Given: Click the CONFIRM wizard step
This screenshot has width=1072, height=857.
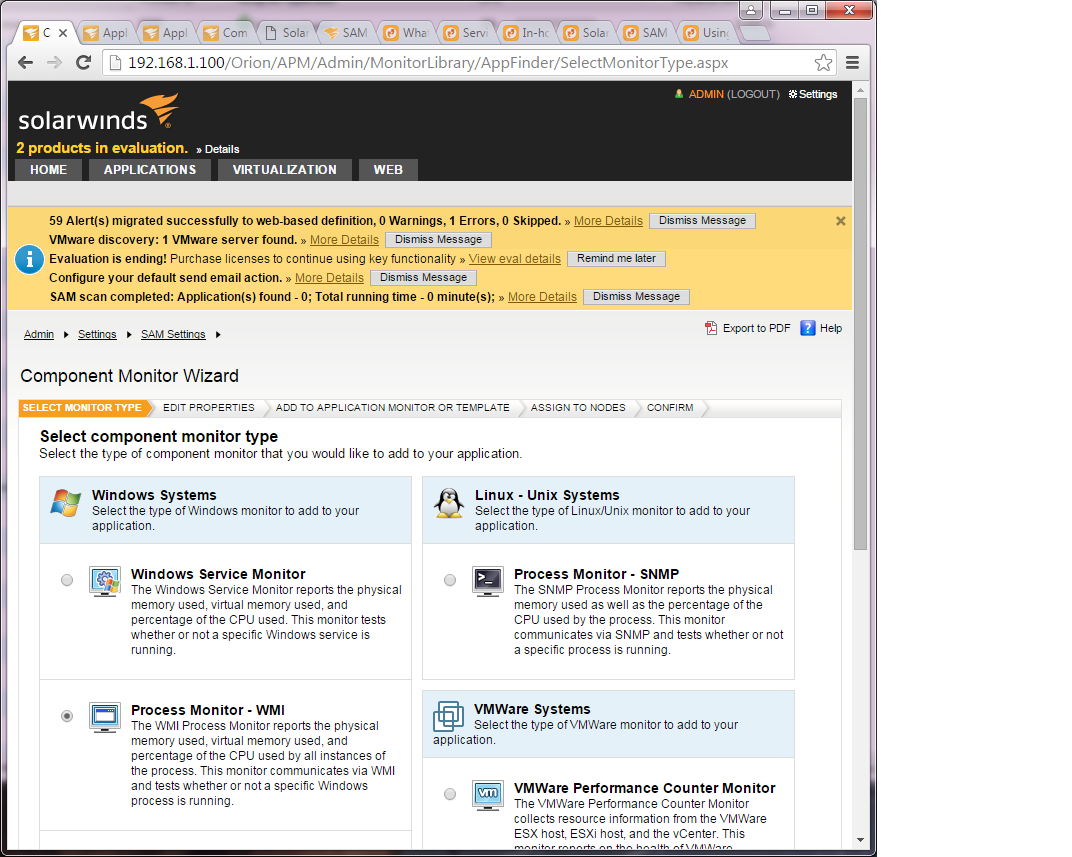Looking at the screenshot, I should 670,408.
